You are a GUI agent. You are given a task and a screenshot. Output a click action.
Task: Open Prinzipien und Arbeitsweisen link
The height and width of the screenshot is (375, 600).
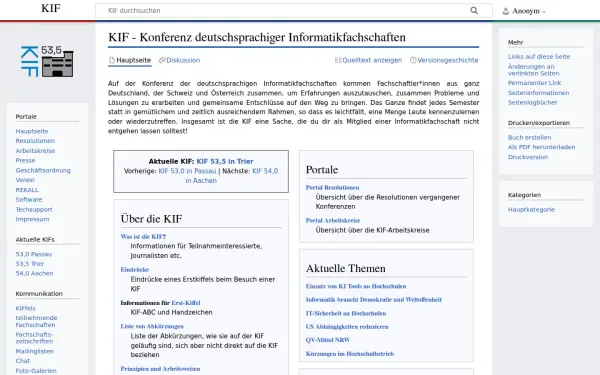pos(160,369)
